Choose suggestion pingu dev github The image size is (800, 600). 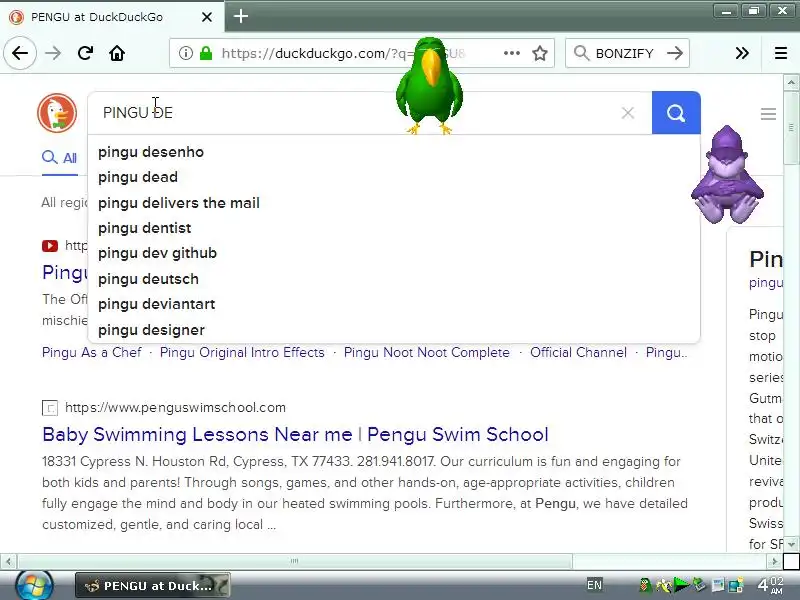pos(158,253)
